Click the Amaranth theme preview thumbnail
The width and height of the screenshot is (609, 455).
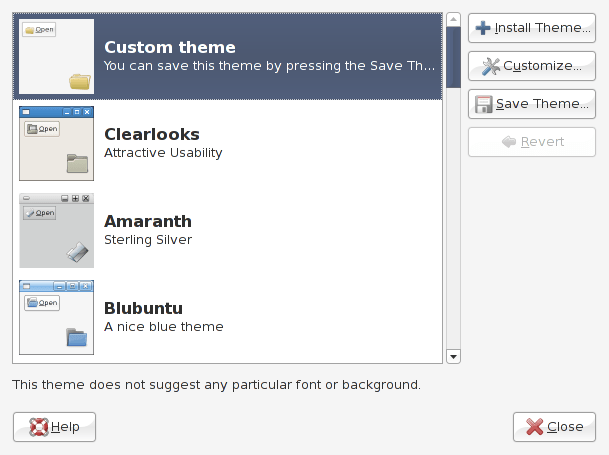tap(56, 230)
